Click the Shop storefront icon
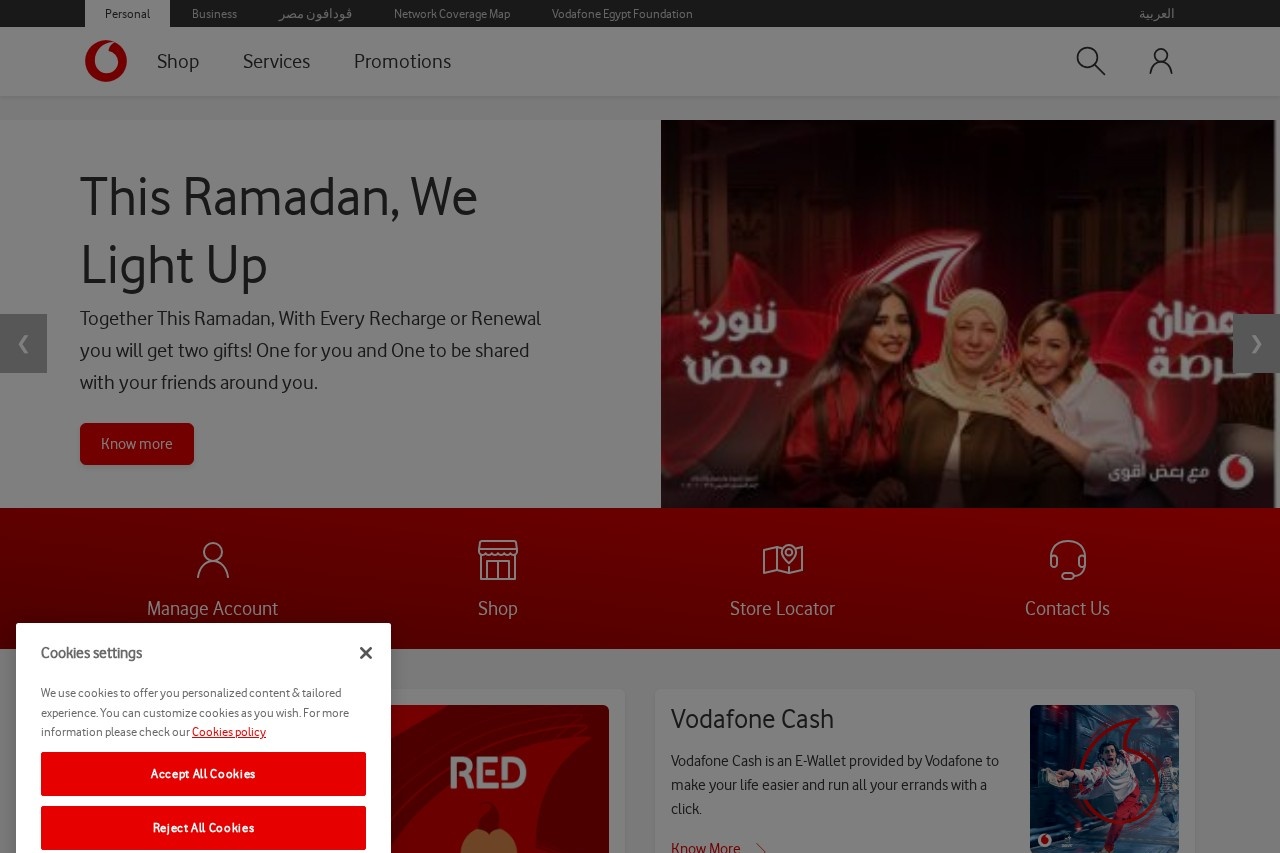This screenshot has width=1280, height=853. point(497,560)
